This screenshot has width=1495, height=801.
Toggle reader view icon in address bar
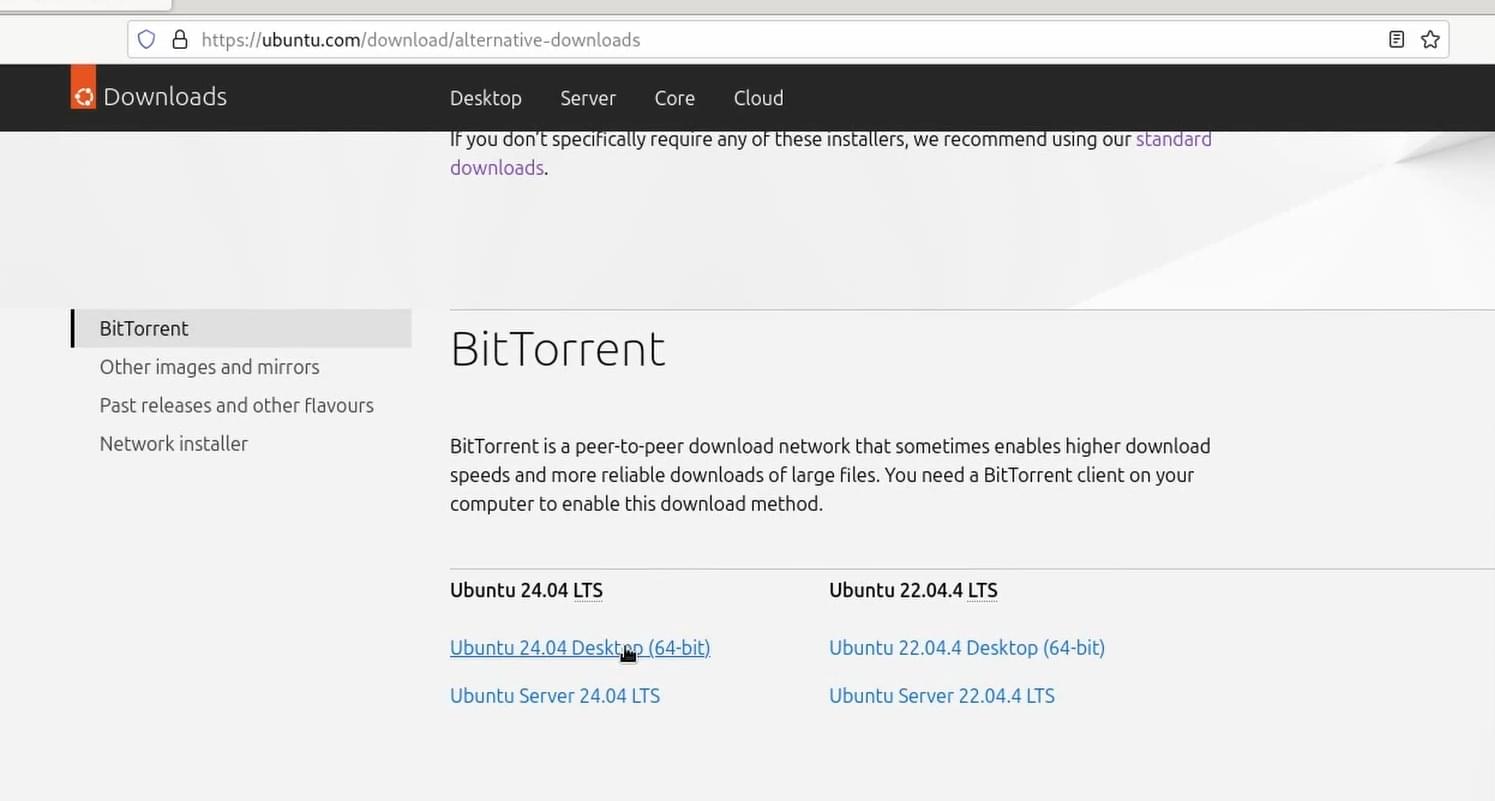1397,40
